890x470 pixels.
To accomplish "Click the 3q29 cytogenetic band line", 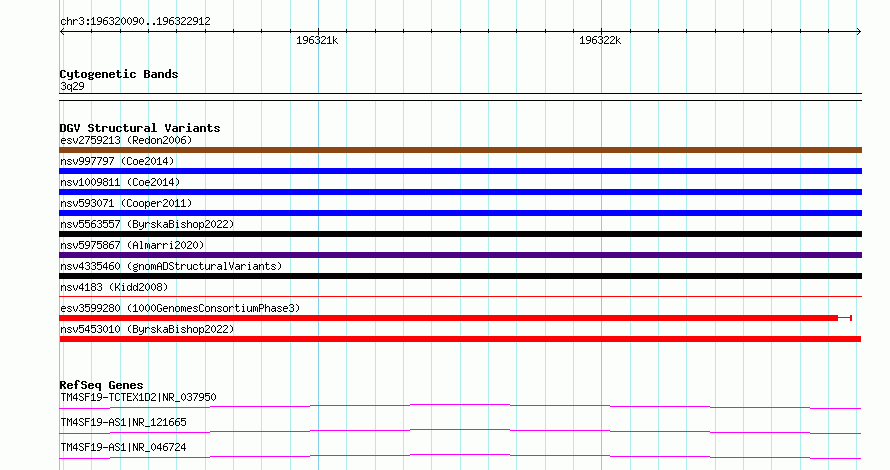I will coord(460,97).
